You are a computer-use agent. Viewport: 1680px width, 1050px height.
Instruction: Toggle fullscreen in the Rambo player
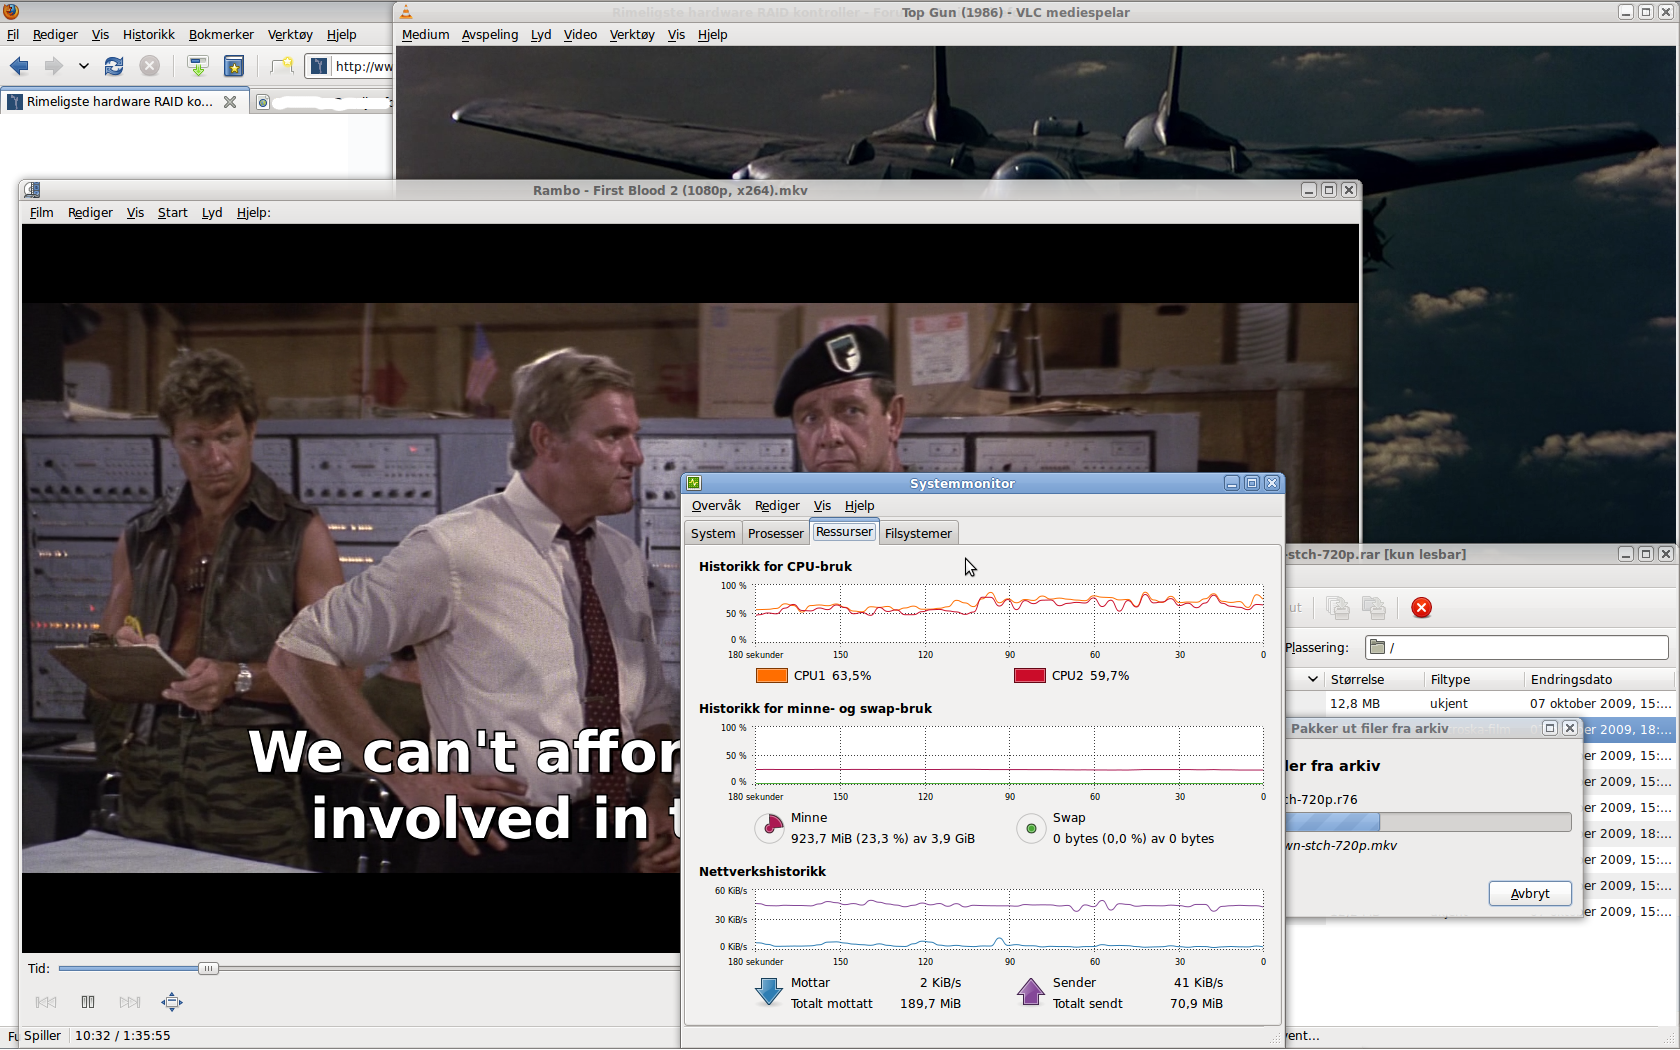pos(172,1002)
